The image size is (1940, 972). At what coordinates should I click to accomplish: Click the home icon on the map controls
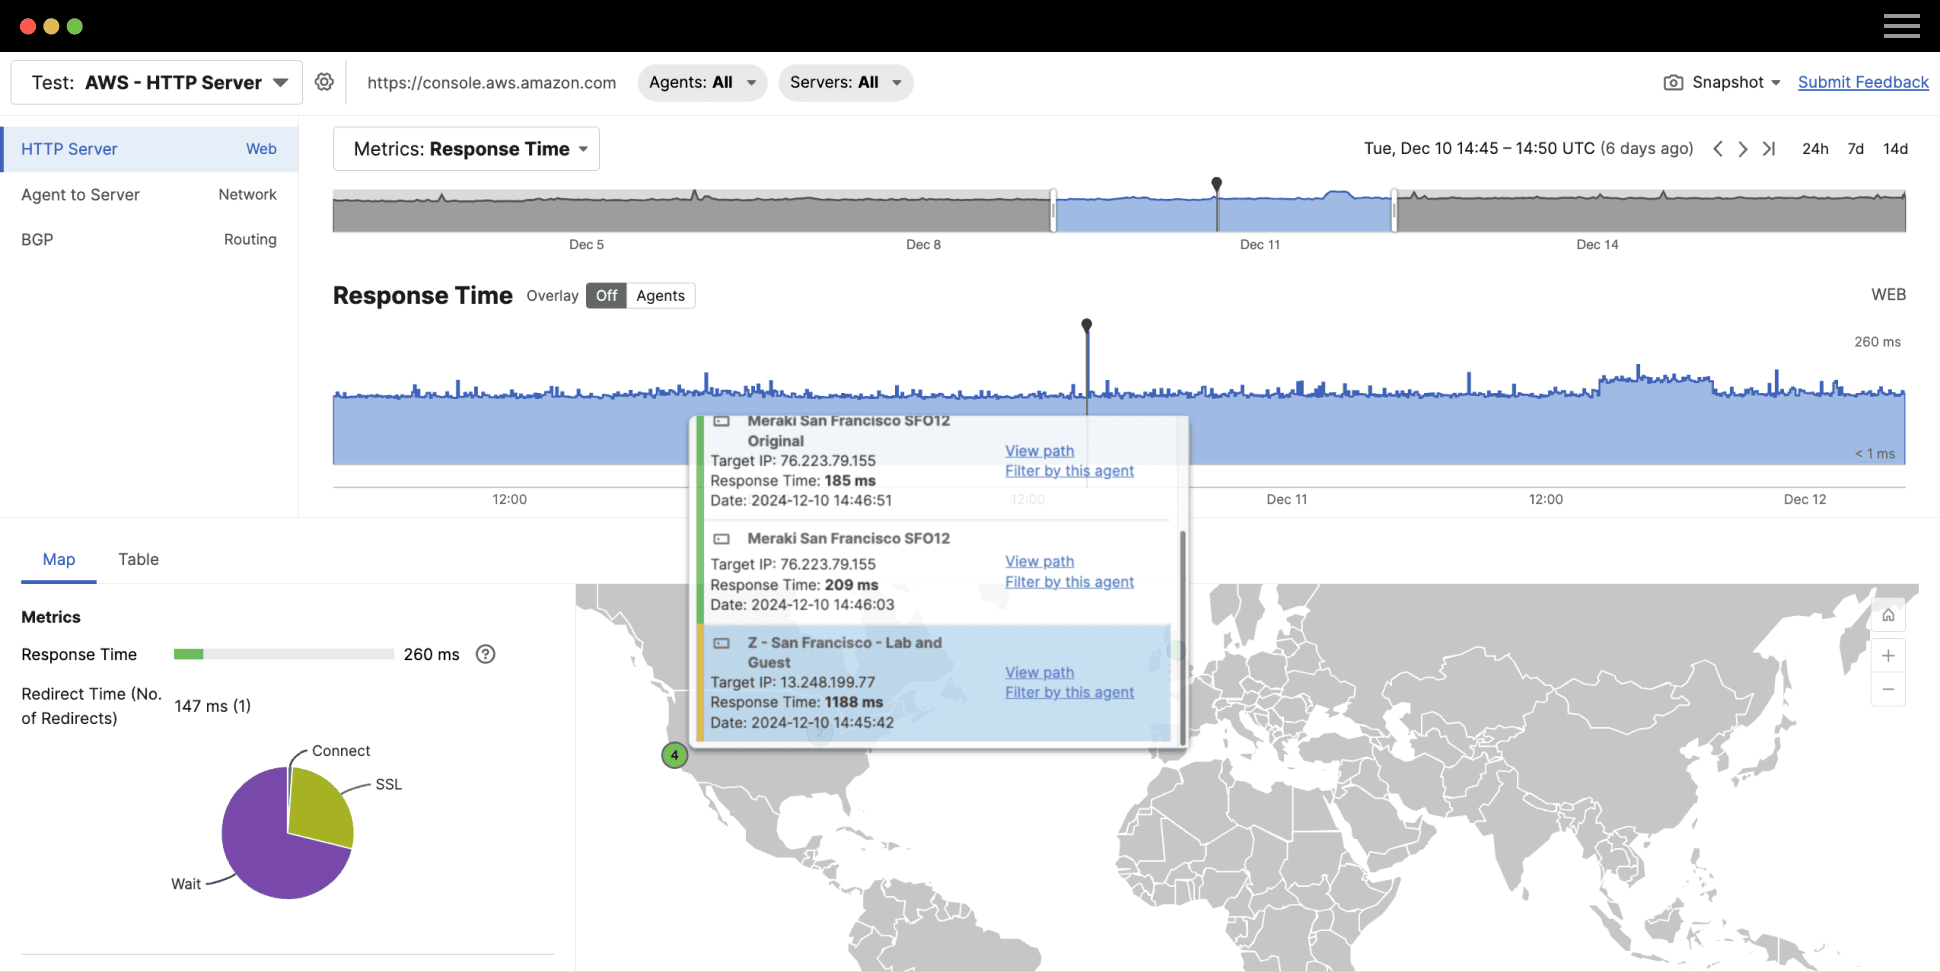(x=1888, y=613)
